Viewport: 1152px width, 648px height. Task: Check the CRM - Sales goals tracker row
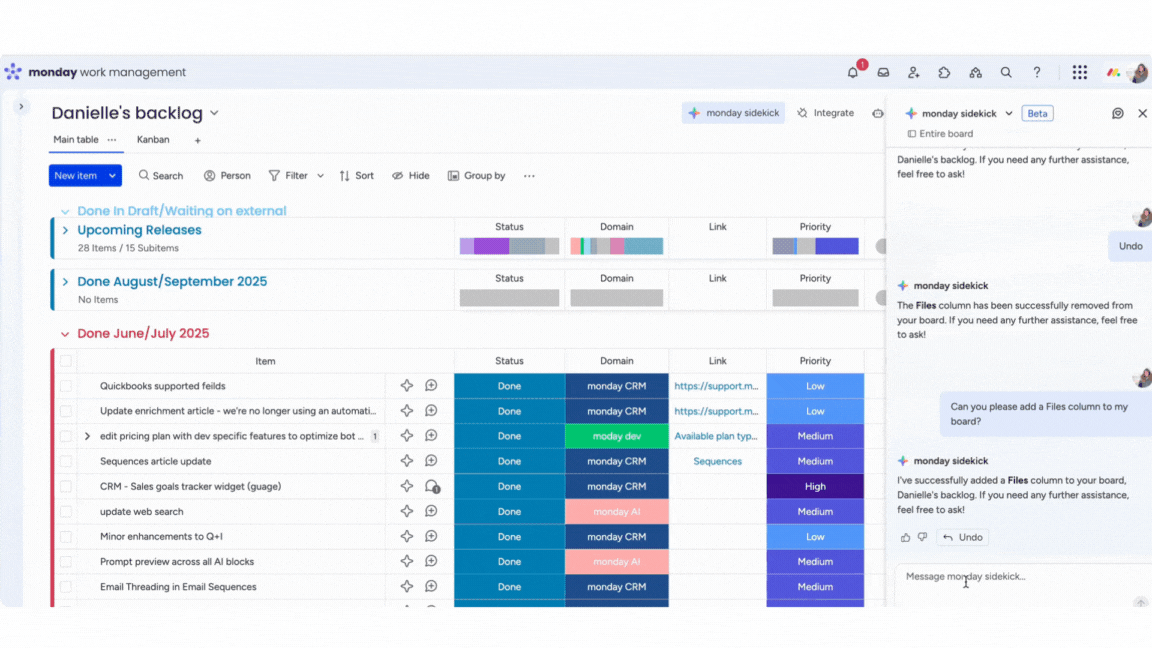[x=66, y=486]
